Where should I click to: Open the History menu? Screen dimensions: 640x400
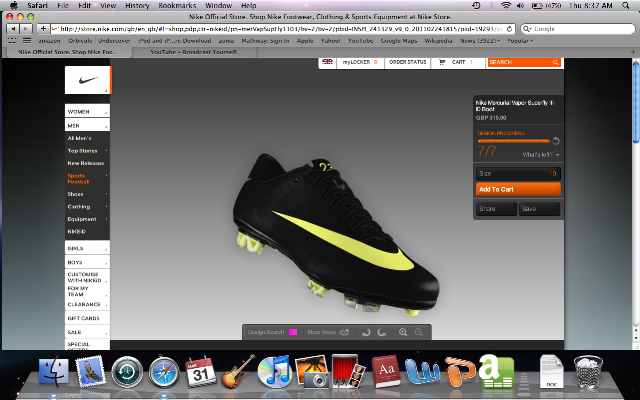coord(137,5)
